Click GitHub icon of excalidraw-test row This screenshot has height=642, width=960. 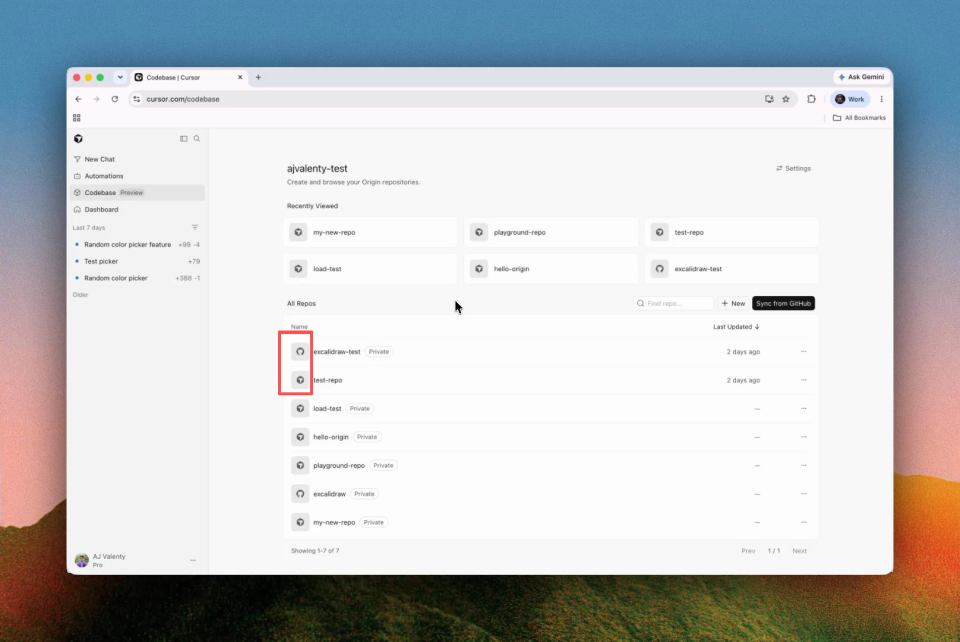point(300,352)
